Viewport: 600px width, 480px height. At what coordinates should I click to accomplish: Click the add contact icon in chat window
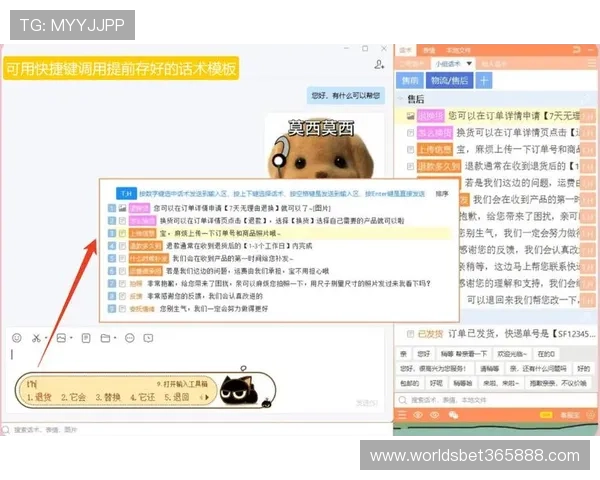click(379, 64)
